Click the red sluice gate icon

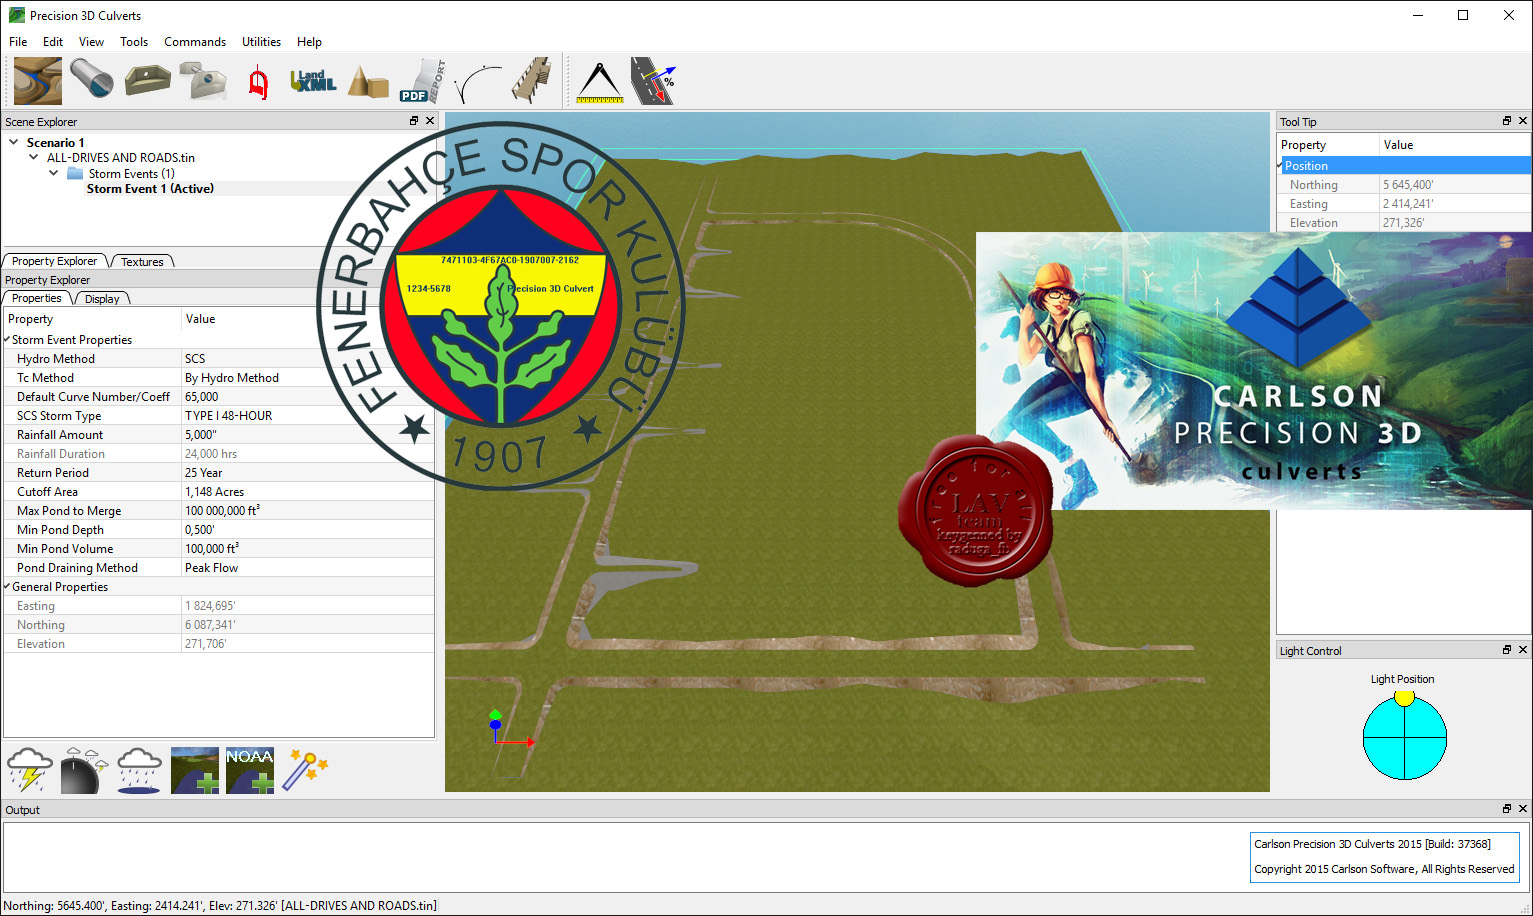(258, 83)
